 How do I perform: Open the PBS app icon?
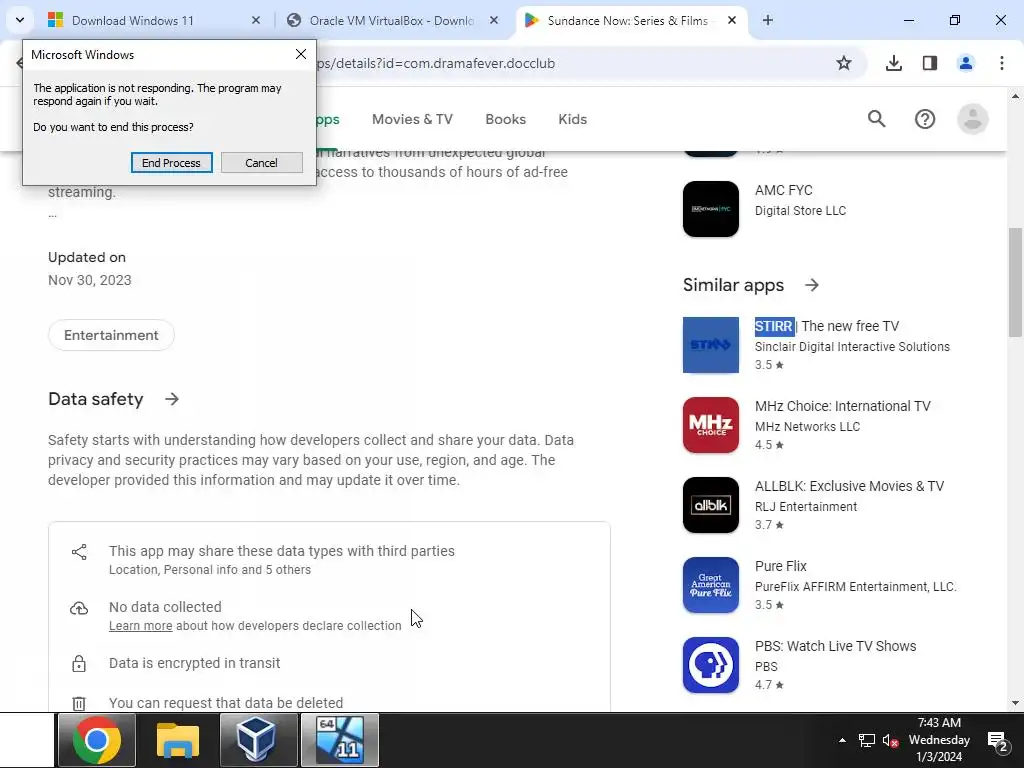[711, 665]
